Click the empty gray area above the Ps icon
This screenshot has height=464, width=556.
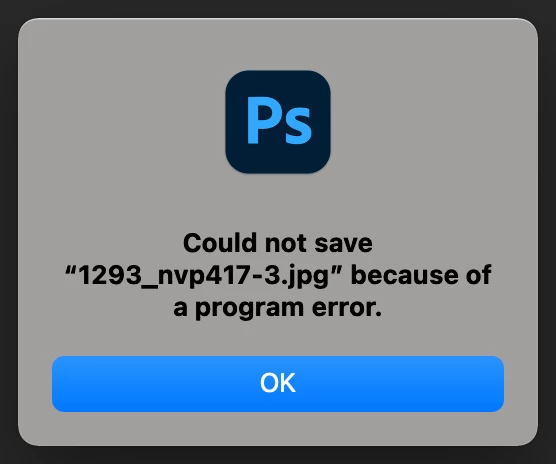click(278, 44)
